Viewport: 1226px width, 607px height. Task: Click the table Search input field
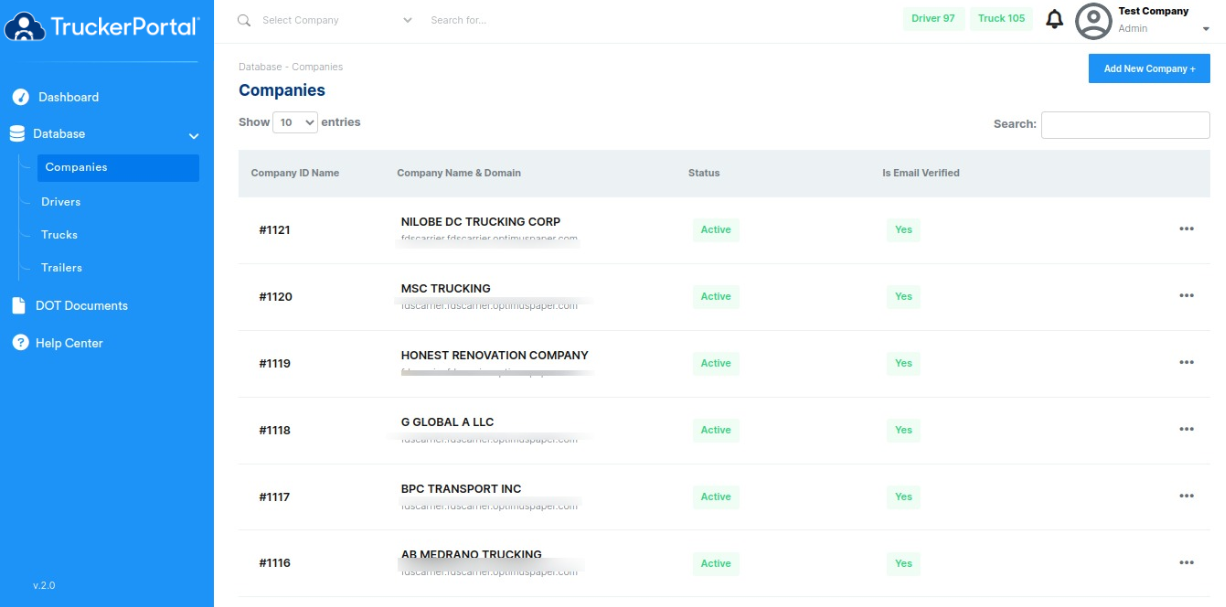pyautogui.click(x=1125, y=125)
